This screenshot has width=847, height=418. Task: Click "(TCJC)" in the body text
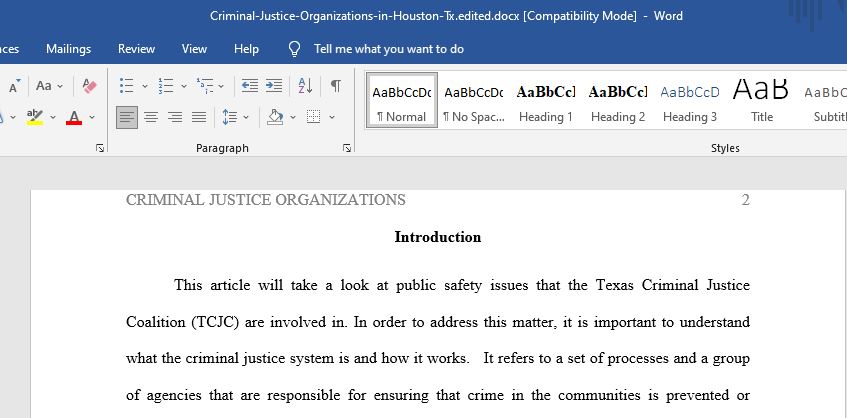click(216, 322)
